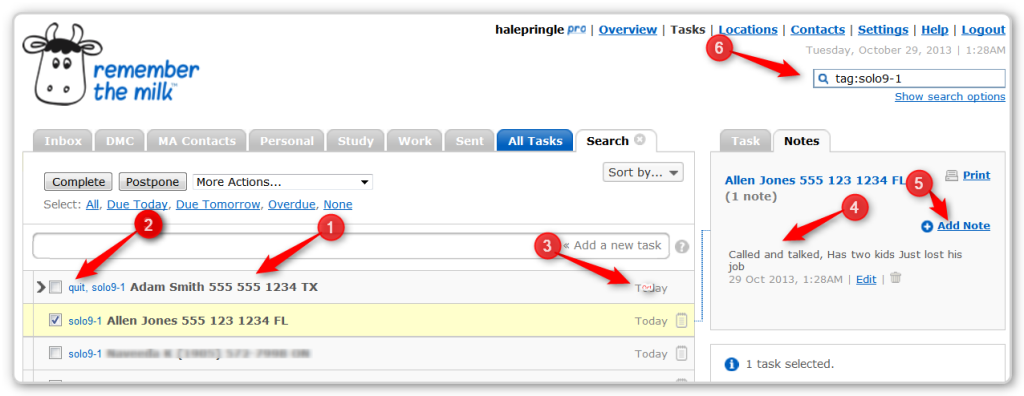Select the Work tab
The height and width of the screenshot is (396, 1024).
point(415,140)
